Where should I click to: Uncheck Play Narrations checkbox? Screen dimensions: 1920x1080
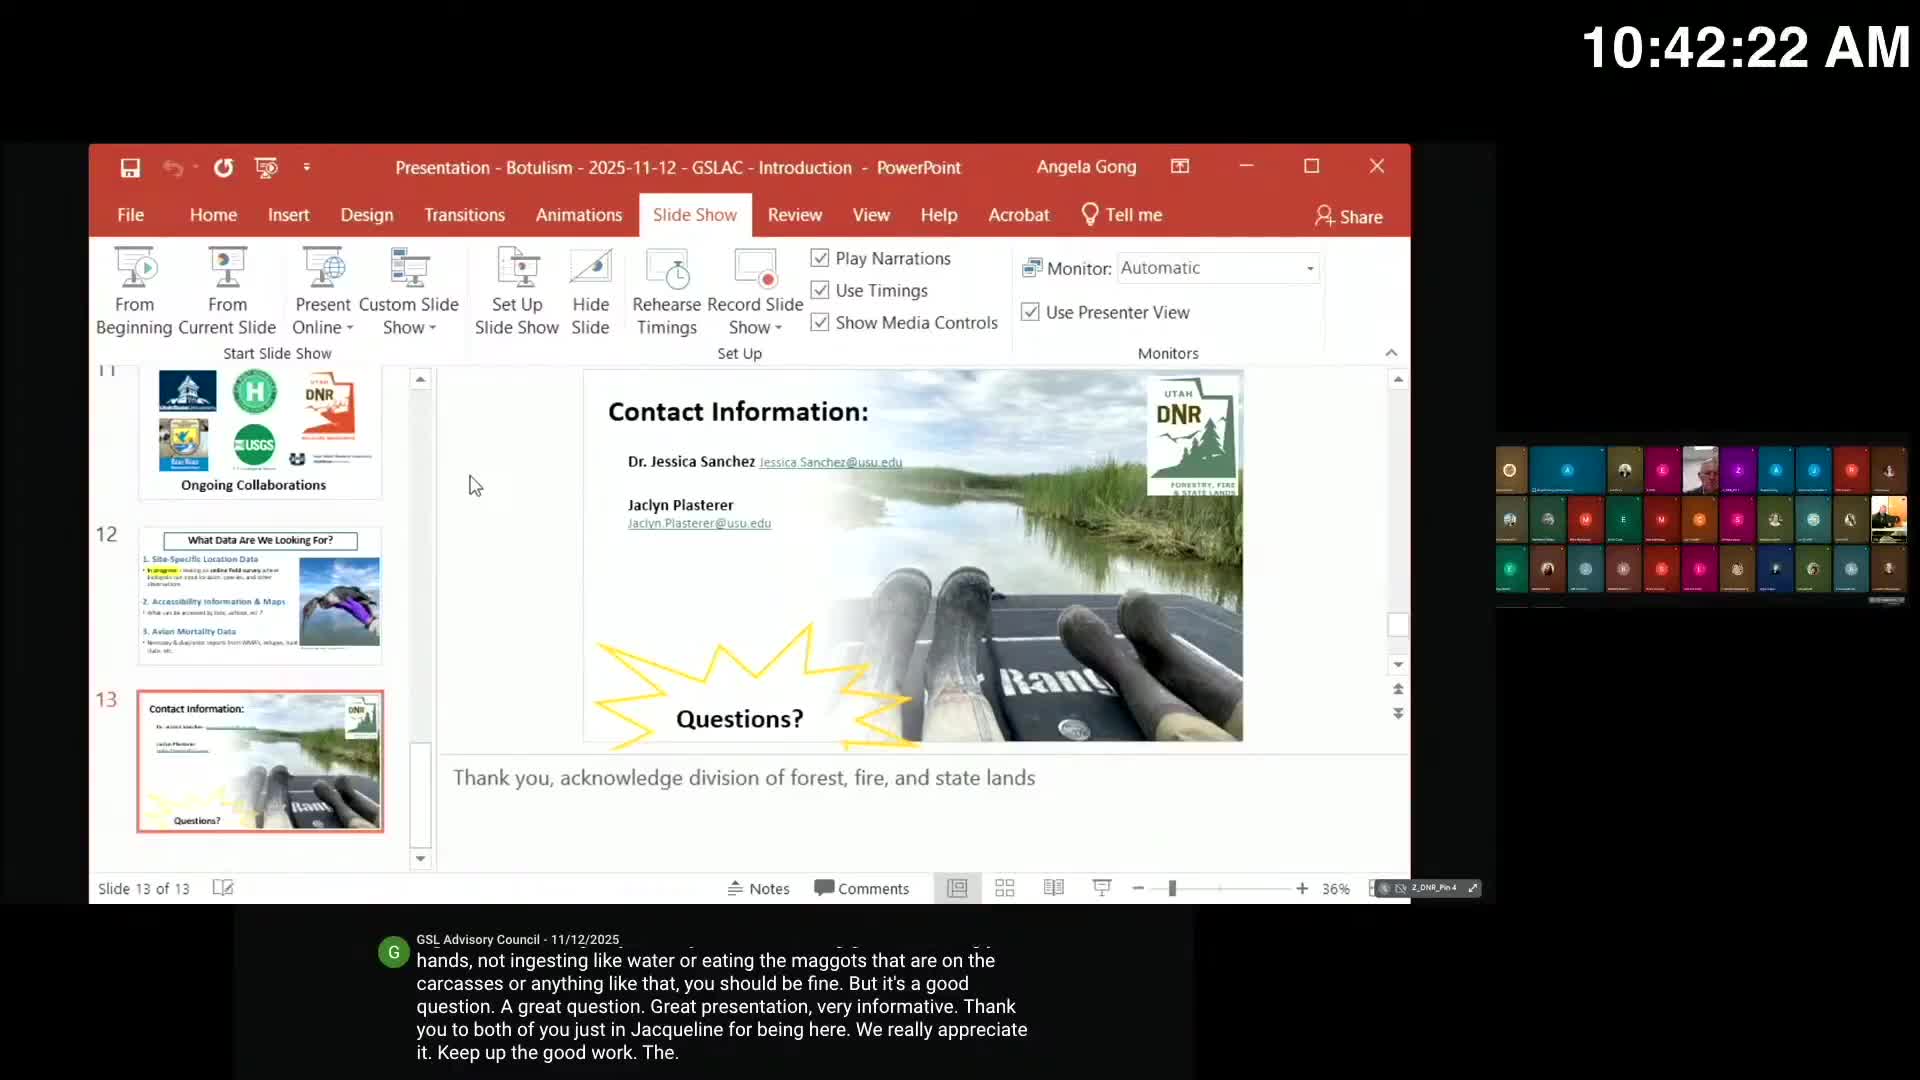[820, 258]
